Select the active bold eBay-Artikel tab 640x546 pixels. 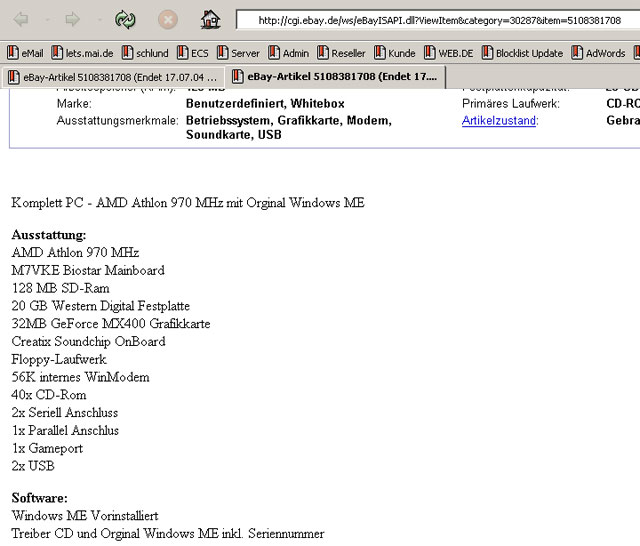pos(335,77)
